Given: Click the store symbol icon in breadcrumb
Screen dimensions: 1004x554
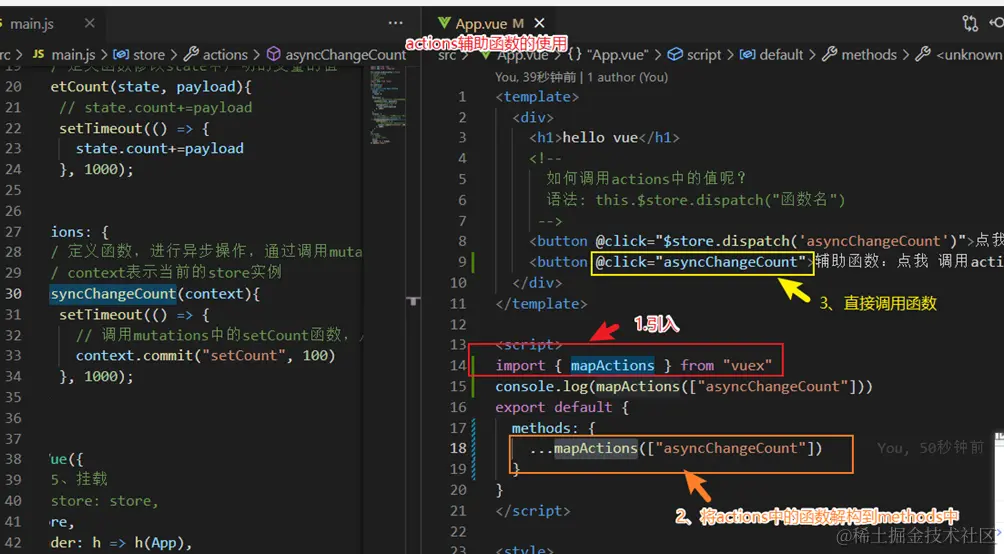Looking at the screenshot, I should pyautogui.click(x=121, y=54).
